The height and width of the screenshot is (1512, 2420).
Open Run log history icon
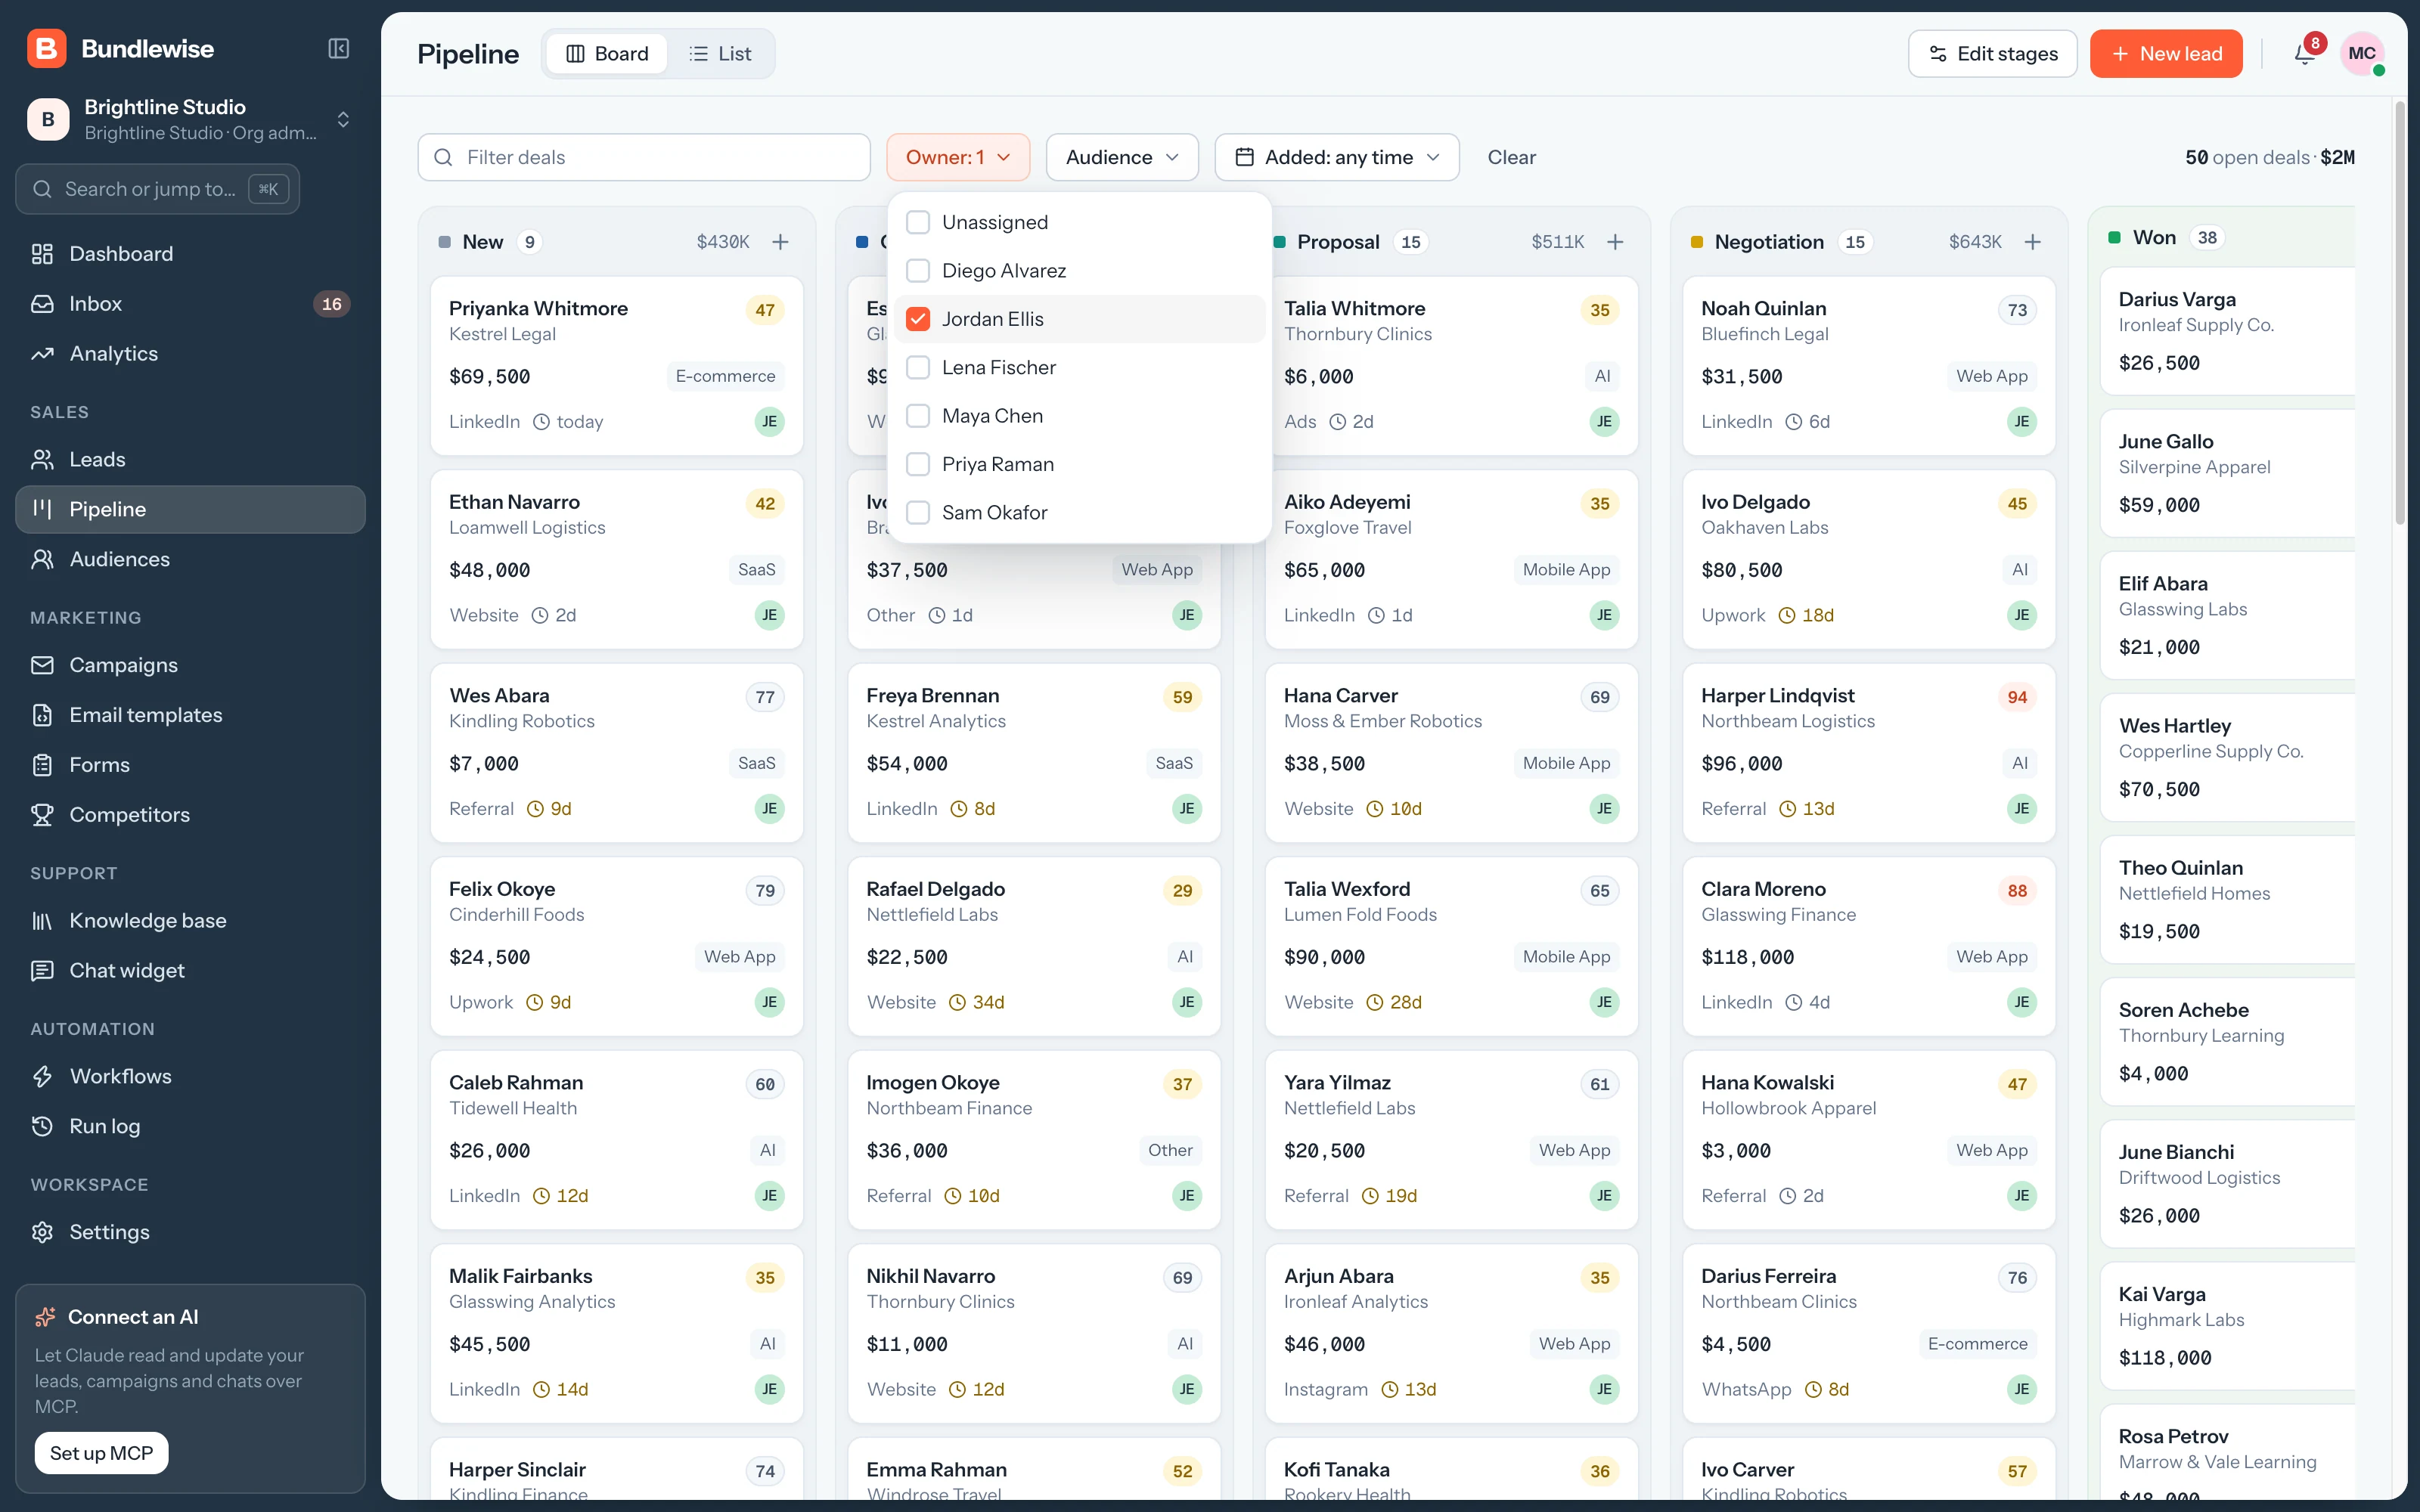coord(42,1126)
